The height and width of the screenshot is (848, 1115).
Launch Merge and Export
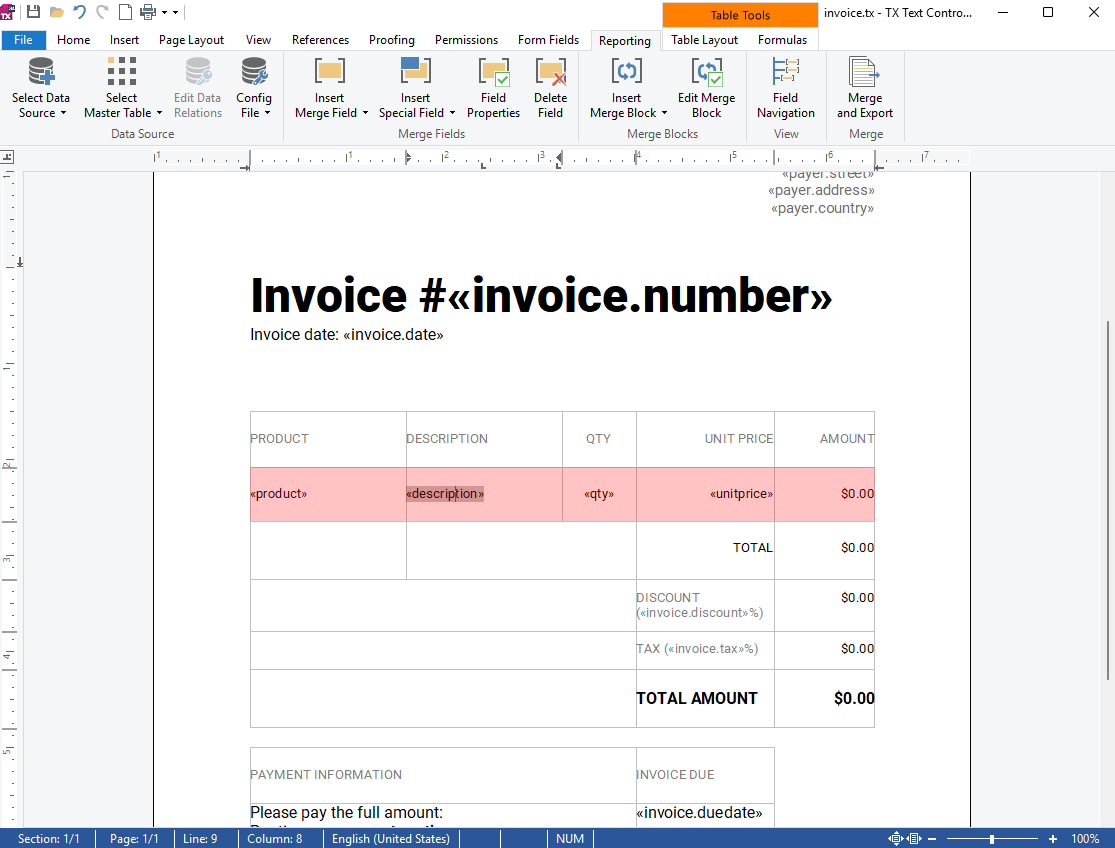pyautogui.click(x=864, y=87)
